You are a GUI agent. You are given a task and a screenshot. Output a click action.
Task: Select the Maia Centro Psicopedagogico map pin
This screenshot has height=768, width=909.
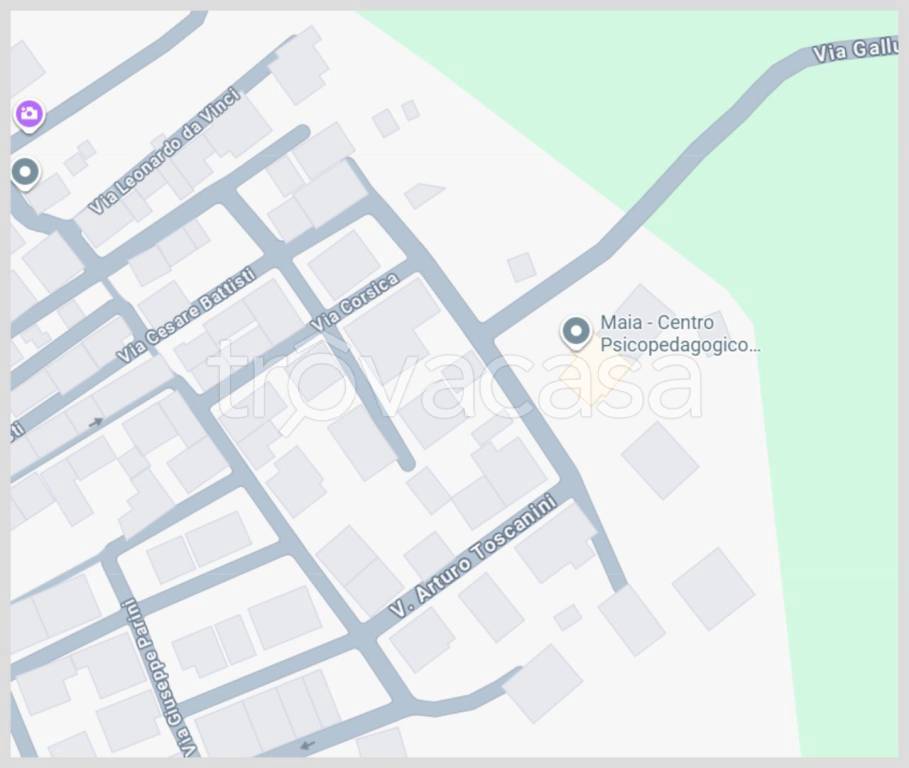click(576, 333)
